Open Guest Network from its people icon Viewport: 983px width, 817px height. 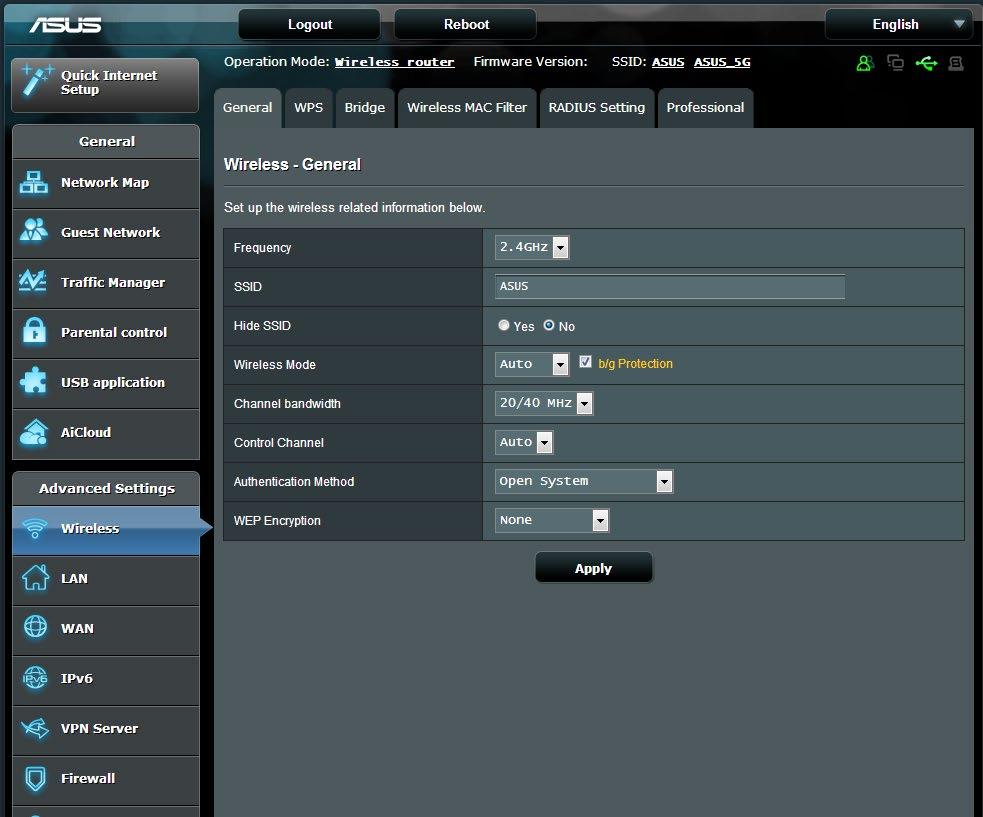tap(34, 231)
